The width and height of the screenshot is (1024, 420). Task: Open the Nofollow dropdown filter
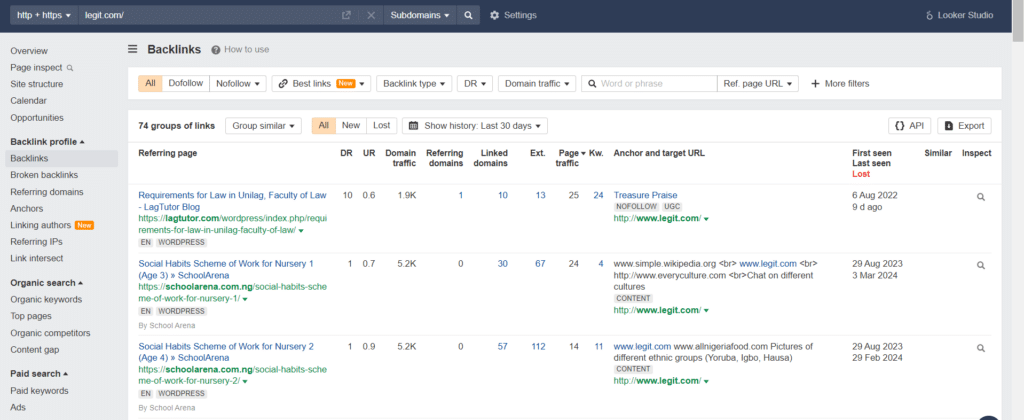click(x=238, y=84)
